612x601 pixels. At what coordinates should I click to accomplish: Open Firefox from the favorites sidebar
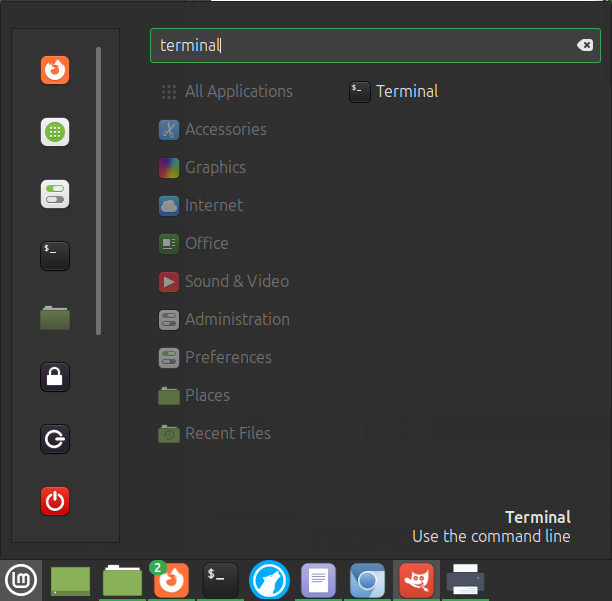[55, 70]
